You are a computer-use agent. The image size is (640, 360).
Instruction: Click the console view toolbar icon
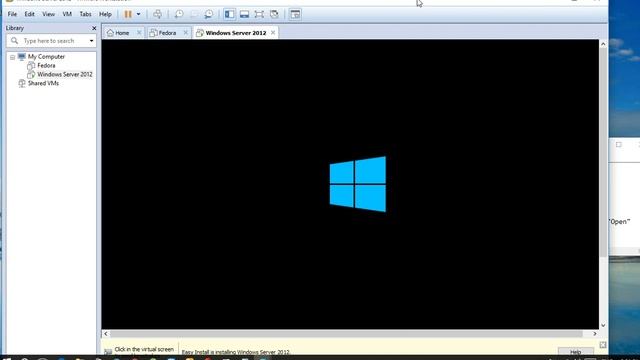click(x=295, y=14)
